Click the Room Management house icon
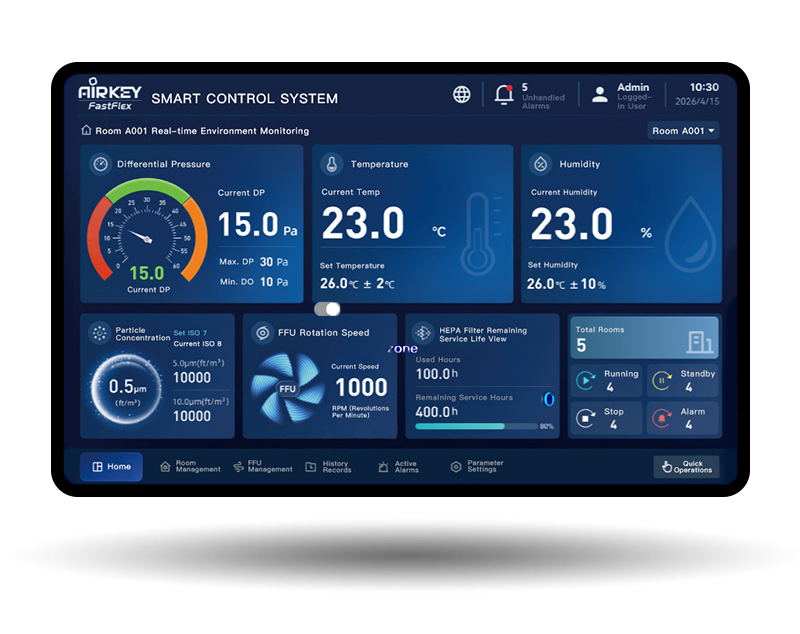This screenshot has height=634, width=800. pos(165,467)
